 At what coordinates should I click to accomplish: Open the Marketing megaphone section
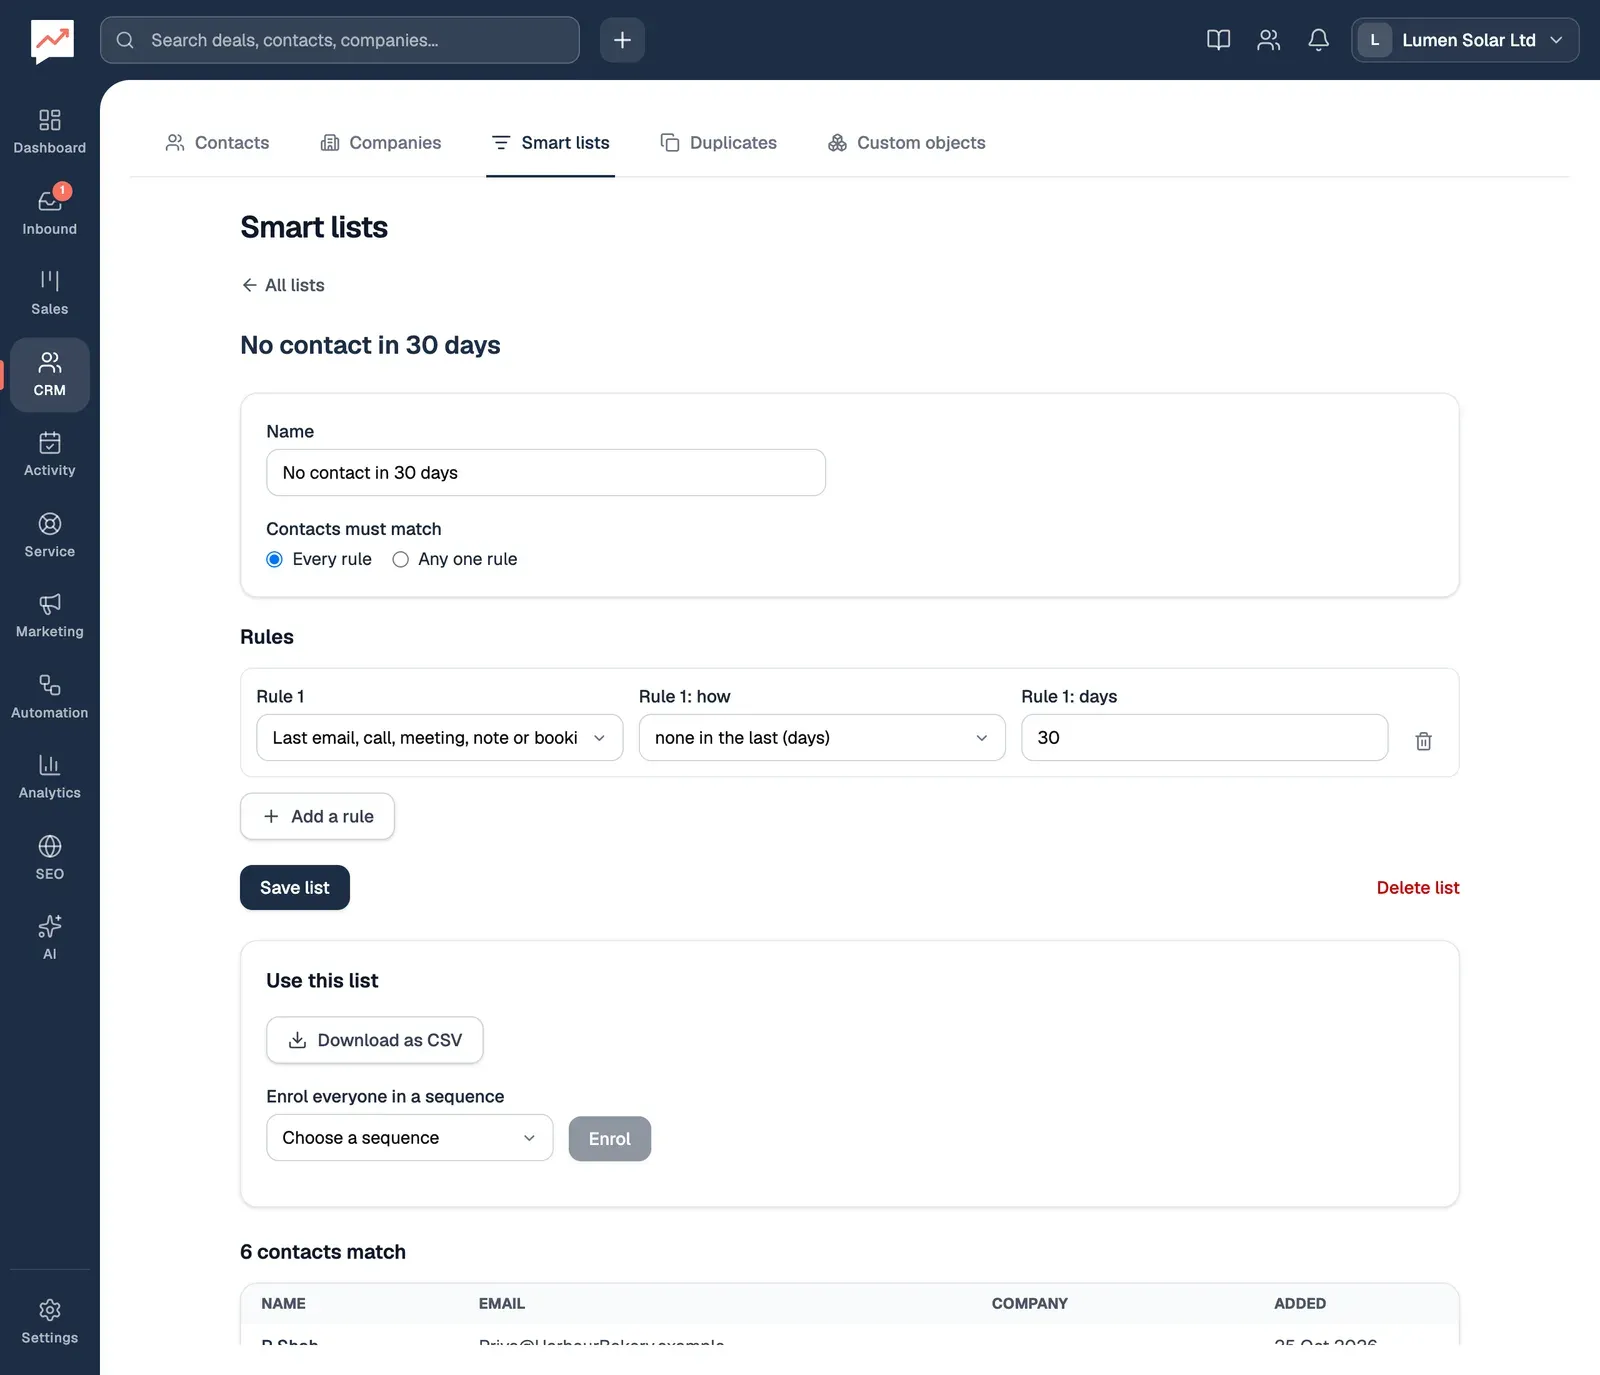click(x=49, y=615)
